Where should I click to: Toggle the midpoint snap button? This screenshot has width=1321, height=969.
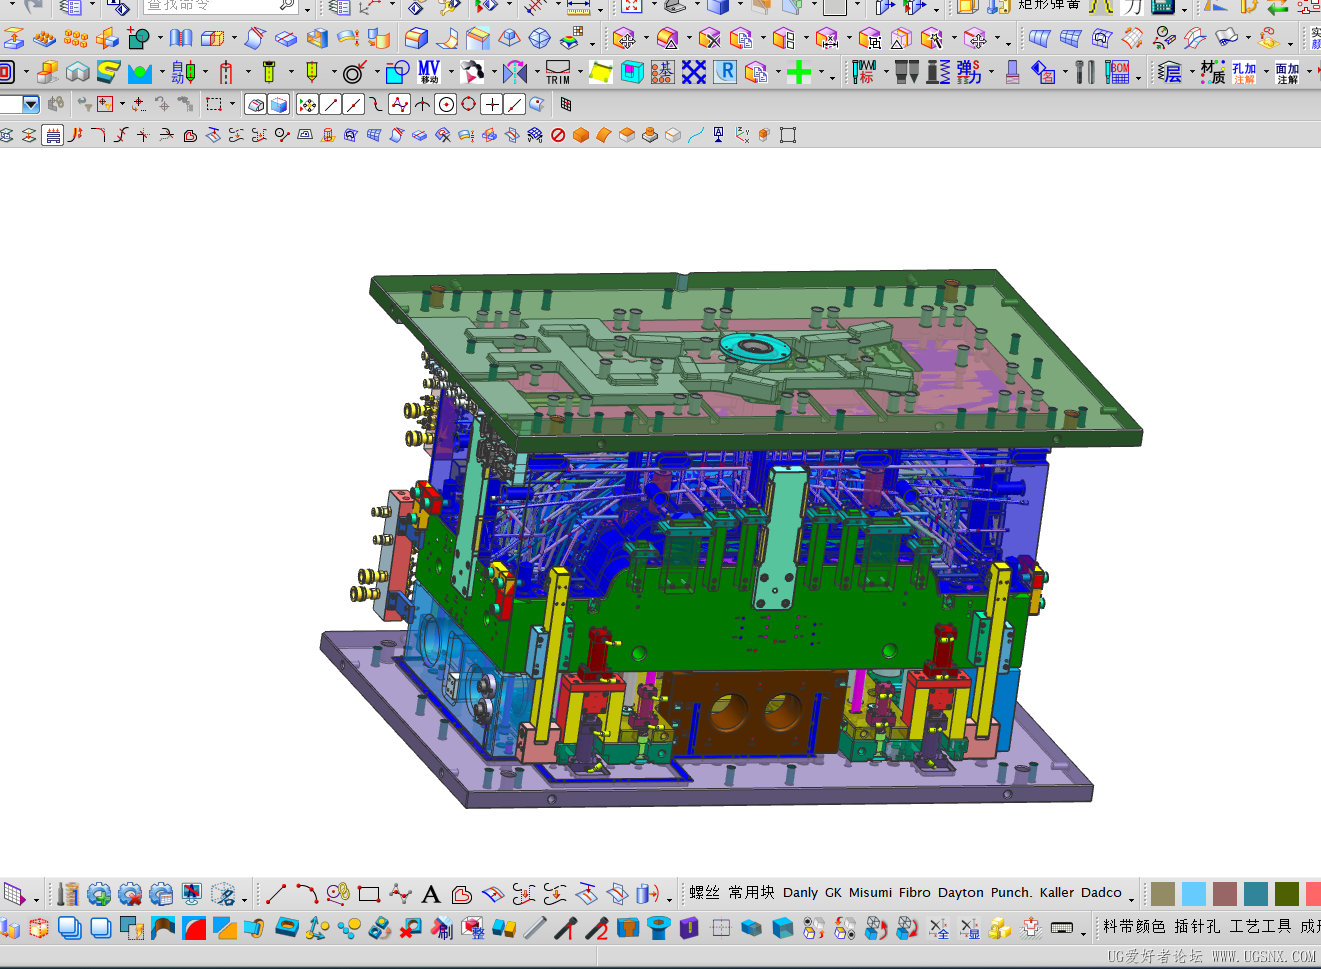coord(353,104)
